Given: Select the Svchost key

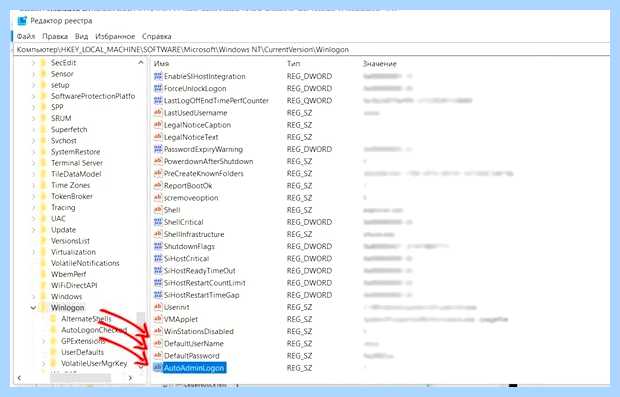Looking at the screenshot, I should pyautogui.click(x=64, y=140).
